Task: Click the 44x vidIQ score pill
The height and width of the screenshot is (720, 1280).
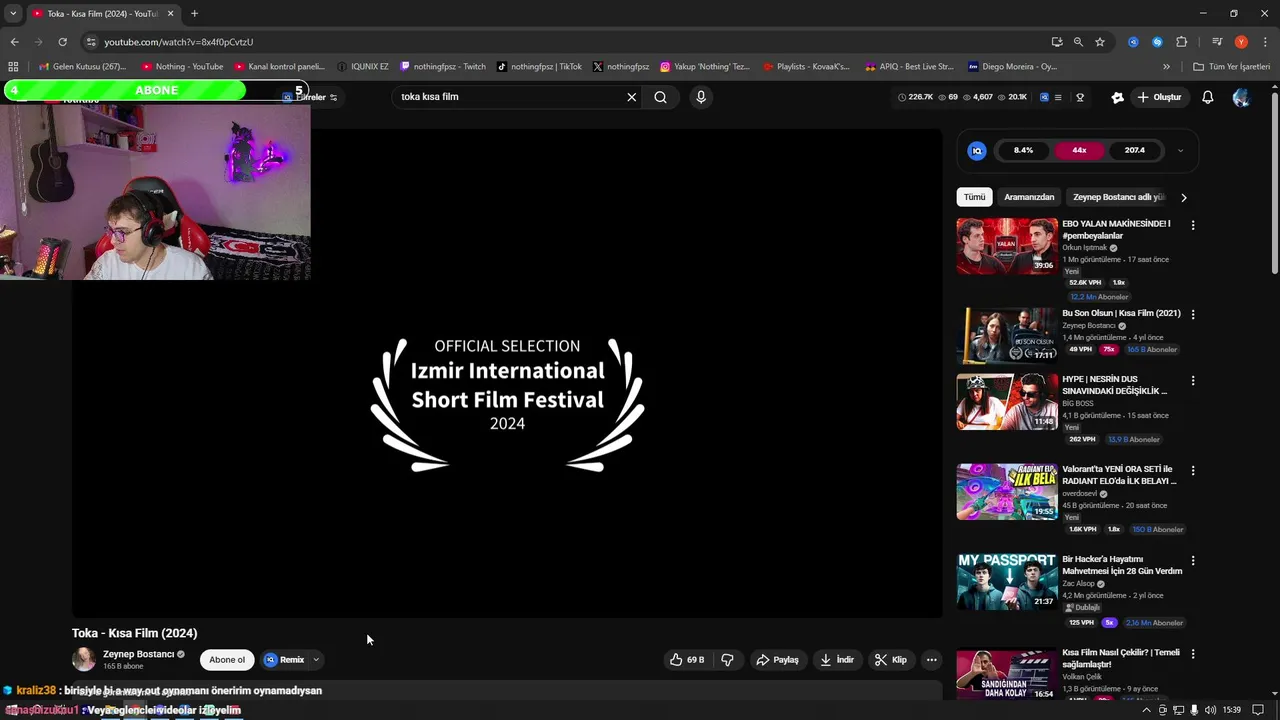Action: (1079, 150)
